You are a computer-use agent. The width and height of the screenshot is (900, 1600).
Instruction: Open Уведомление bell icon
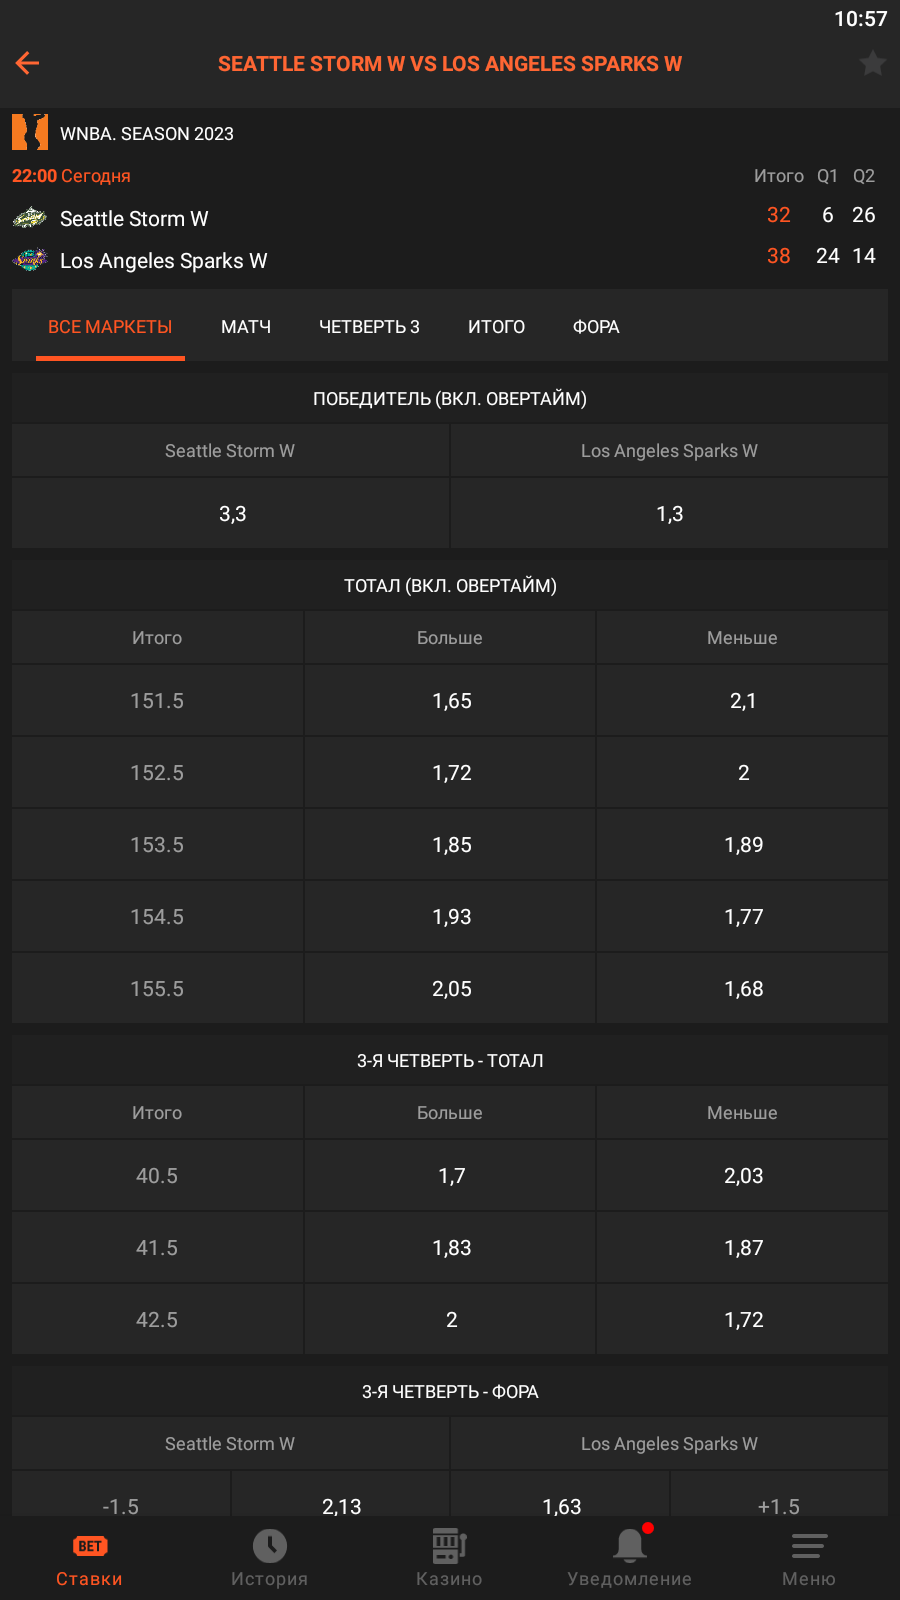point(629,1546)
